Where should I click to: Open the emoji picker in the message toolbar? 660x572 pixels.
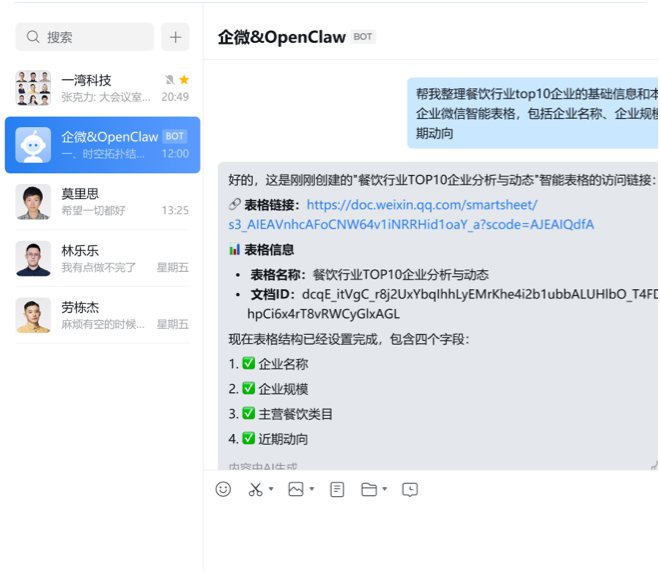click(223, 489)
